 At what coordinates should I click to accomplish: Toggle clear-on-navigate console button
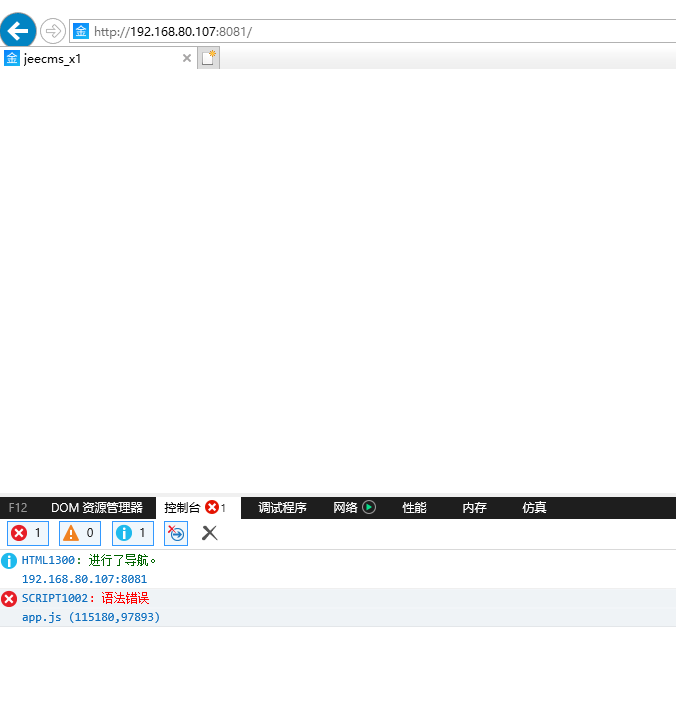176,533
